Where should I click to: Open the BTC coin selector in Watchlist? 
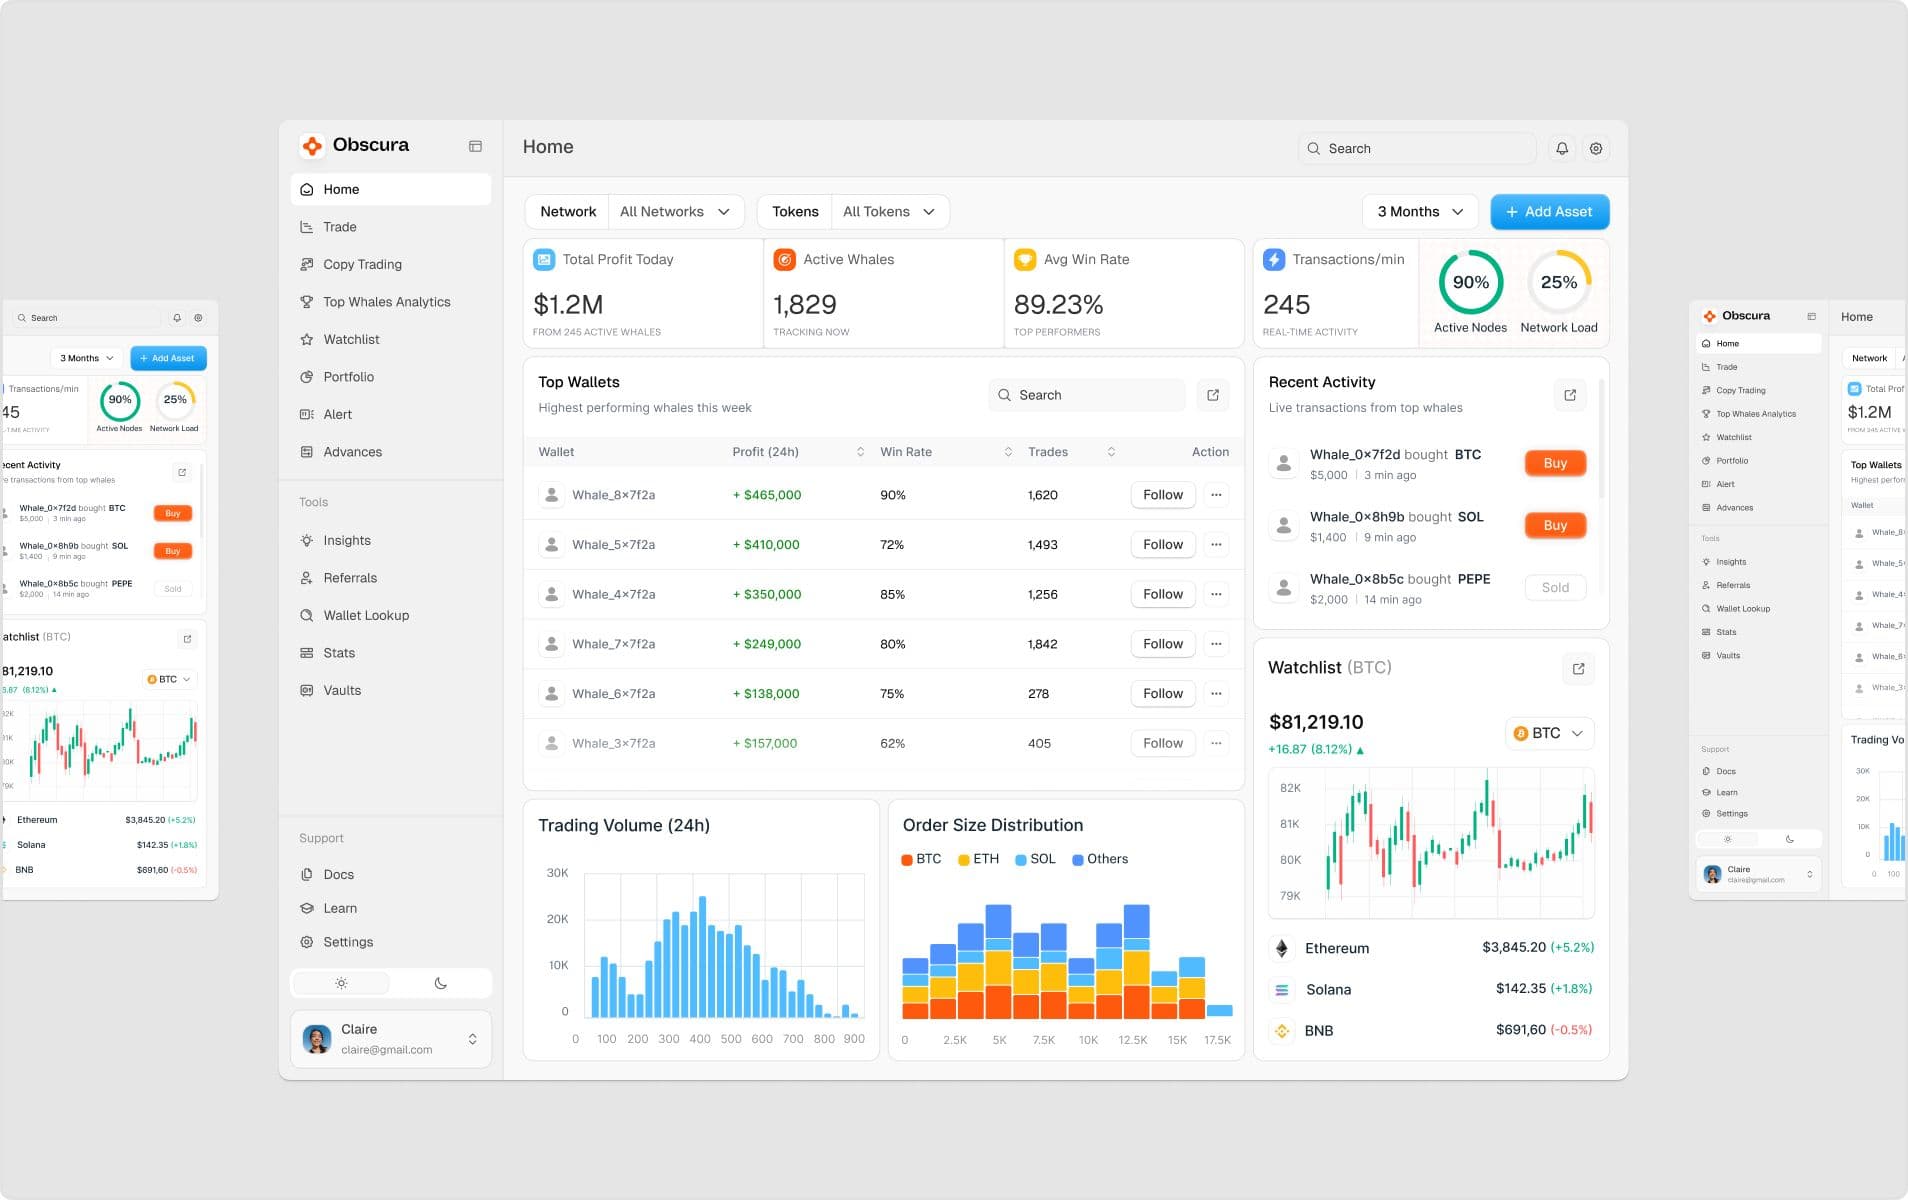tap(1549, 733)
